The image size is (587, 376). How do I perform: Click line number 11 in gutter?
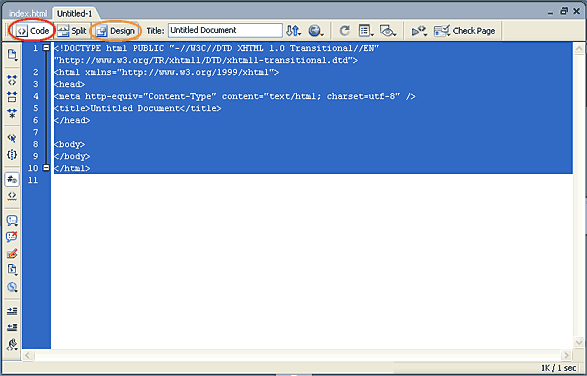33,180
